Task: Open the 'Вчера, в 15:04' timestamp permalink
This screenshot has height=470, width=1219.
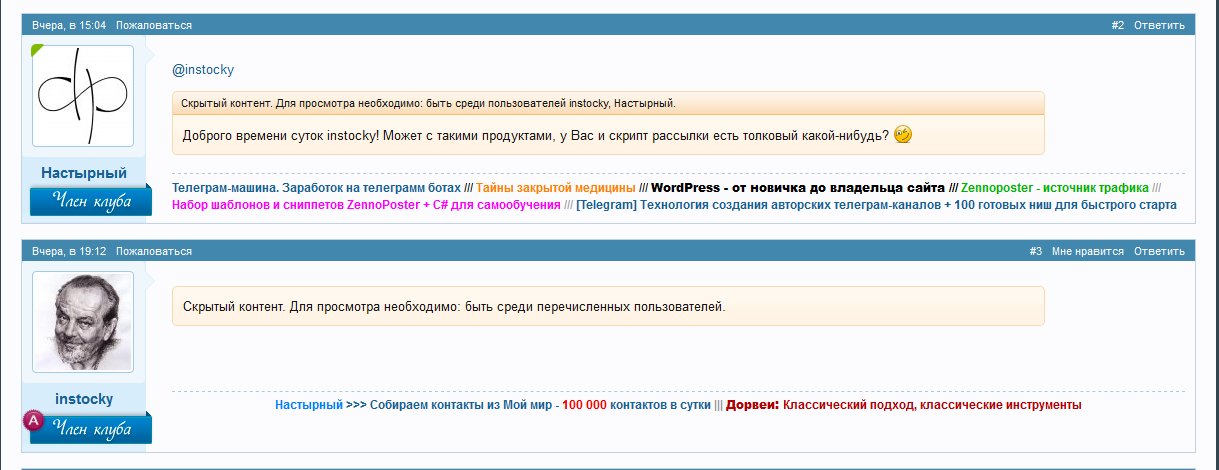Action: point(69,25)
